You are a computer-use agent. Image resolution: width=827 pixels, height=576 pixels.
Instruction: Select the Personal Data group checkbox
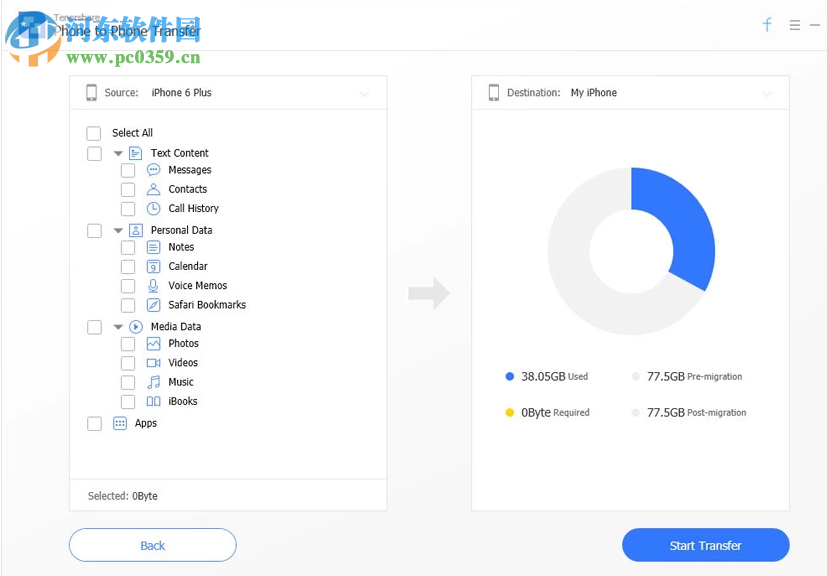(x=94, y=231)
